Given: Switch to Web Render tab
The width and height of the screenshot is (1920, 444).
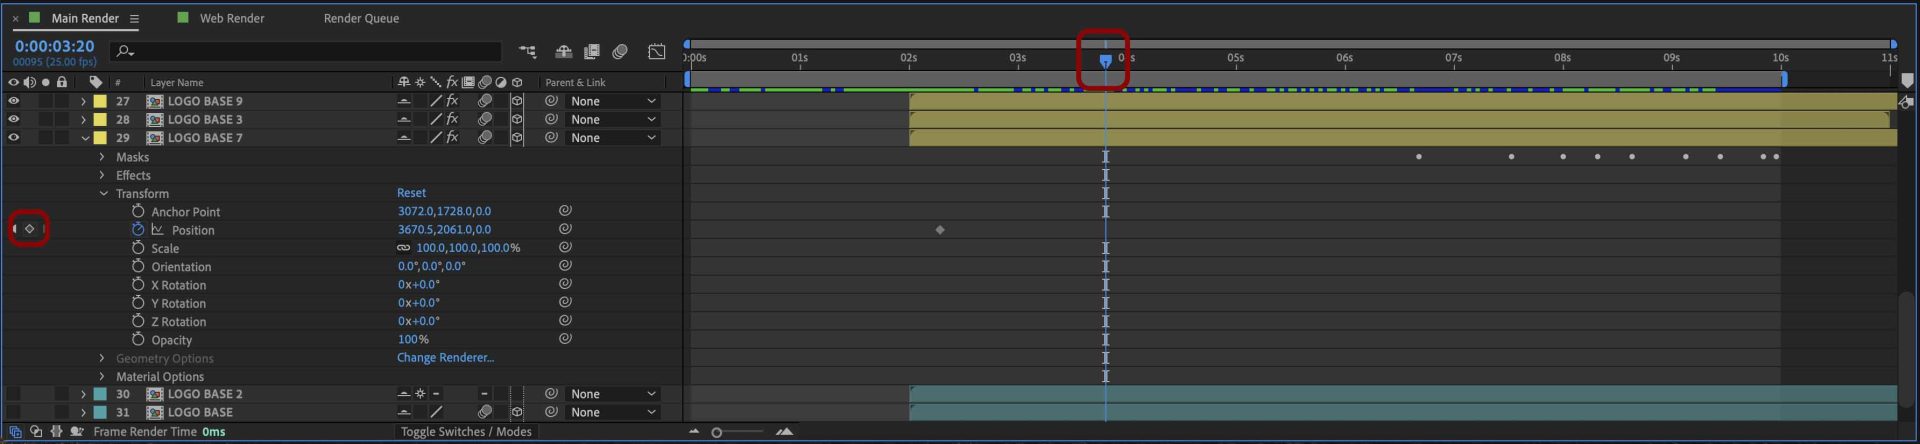Looking at the screenshot, I should (x=231, y=18).
